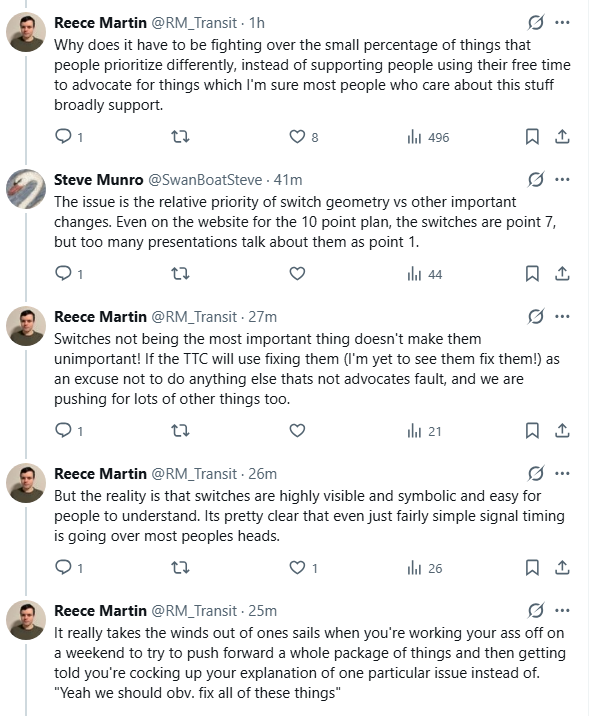Viewport: 613px width, 716px height.
Task: Share the first tweet from Reece Martin
Action: point(562,137)
